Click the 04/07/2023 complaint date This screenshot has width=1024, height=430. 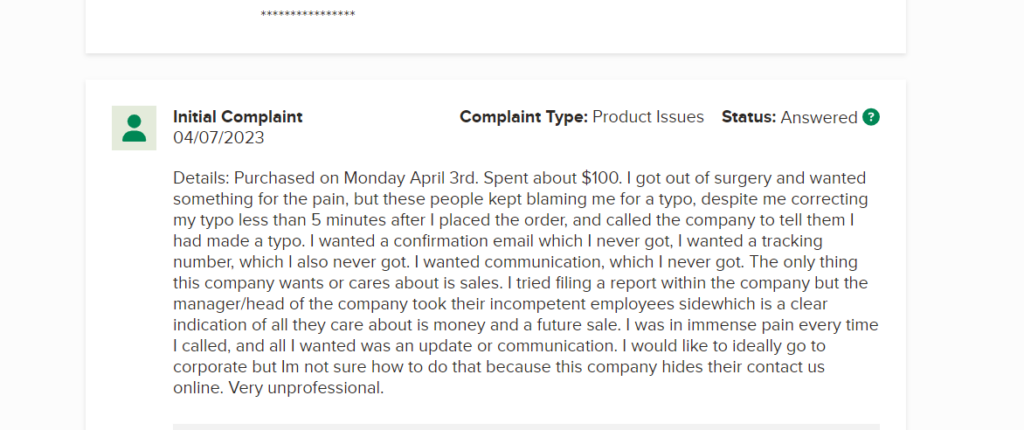tap(219, 138)
